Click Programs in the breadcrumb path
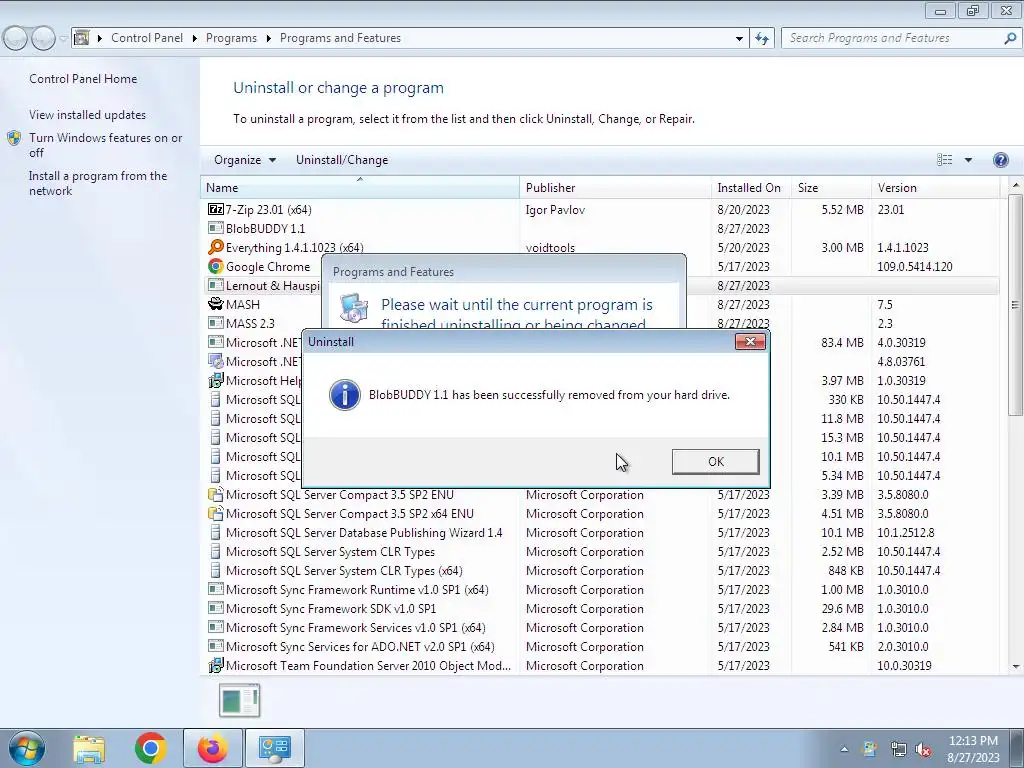This screenshot has width=1024, height=768. point(231,38)
